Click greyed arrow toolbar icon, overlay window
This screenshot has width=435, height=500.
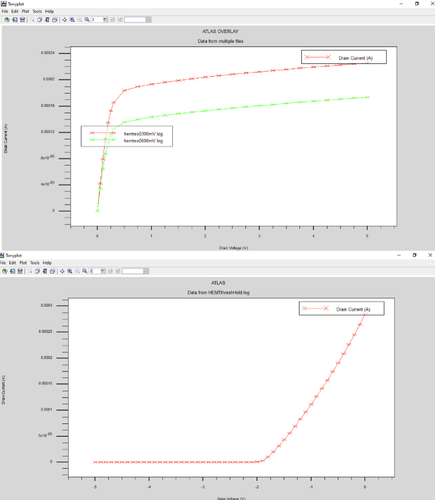[32, 20]
